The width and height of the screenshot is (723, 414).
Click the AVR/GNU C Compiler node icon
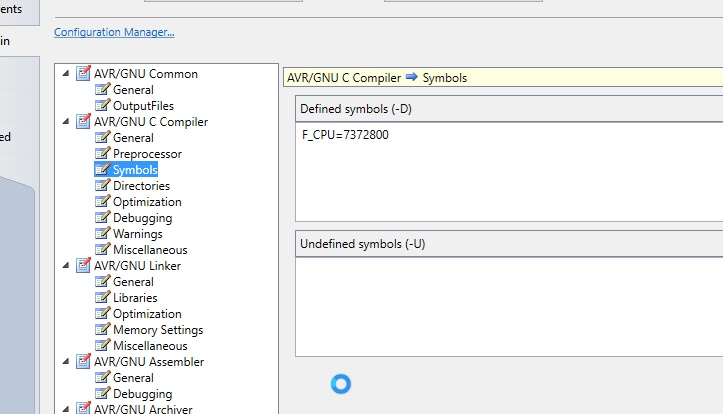[x=83, y=122]
